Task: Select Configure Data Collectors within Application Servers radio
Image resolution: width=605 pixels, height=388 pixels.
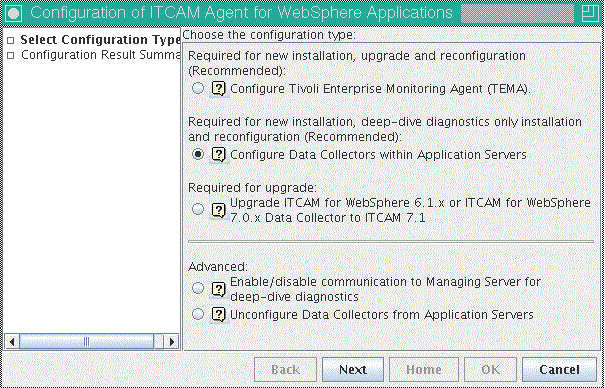Action: [198, 154]
